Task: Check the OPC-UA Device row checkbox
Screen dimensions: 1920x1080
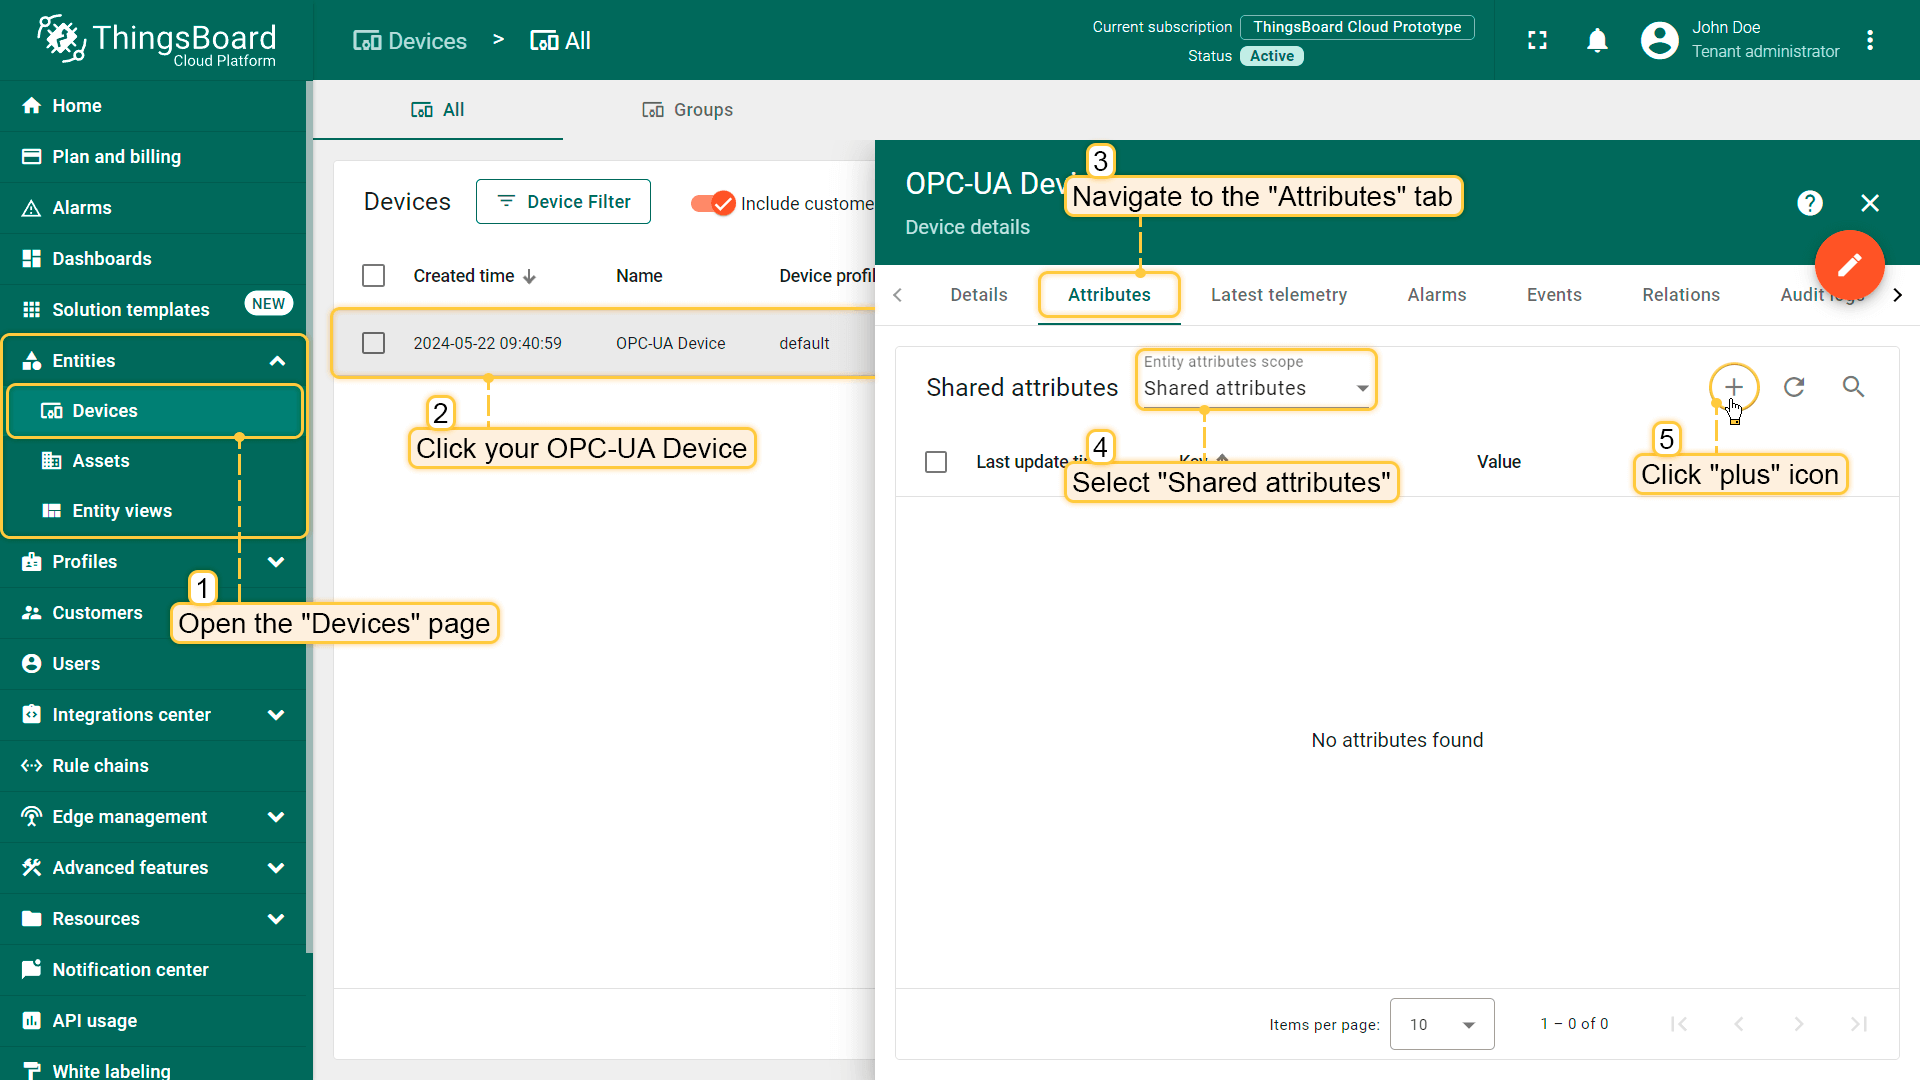Action: (373, 343)
